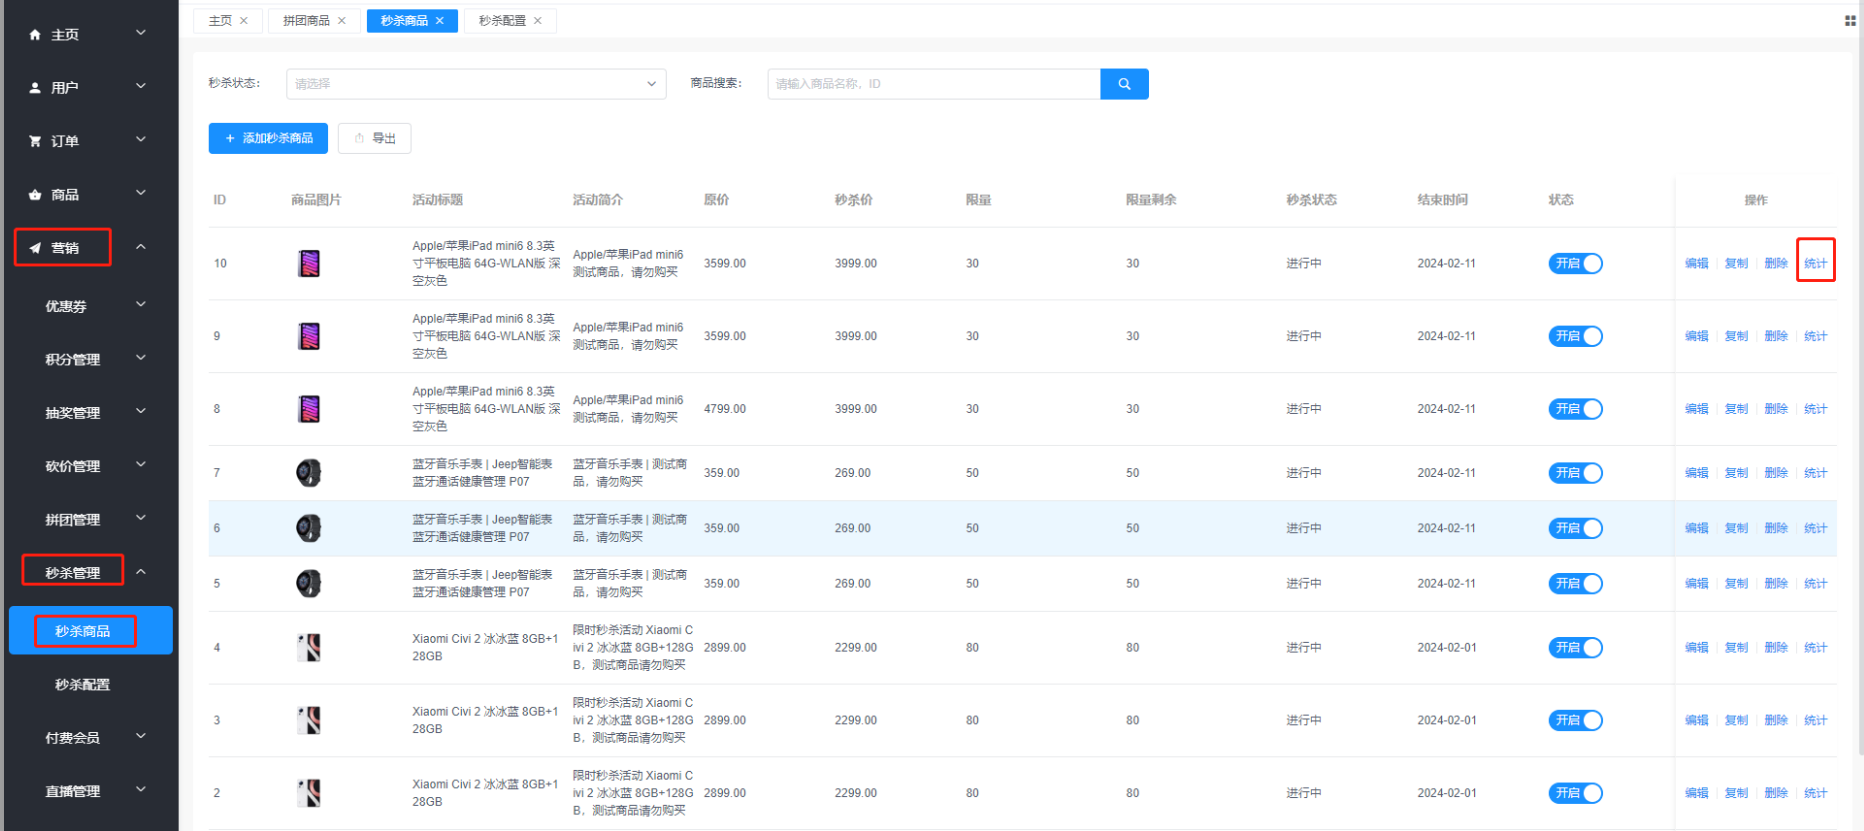Toggle the status switch for item ID 10

(1575, 264)
